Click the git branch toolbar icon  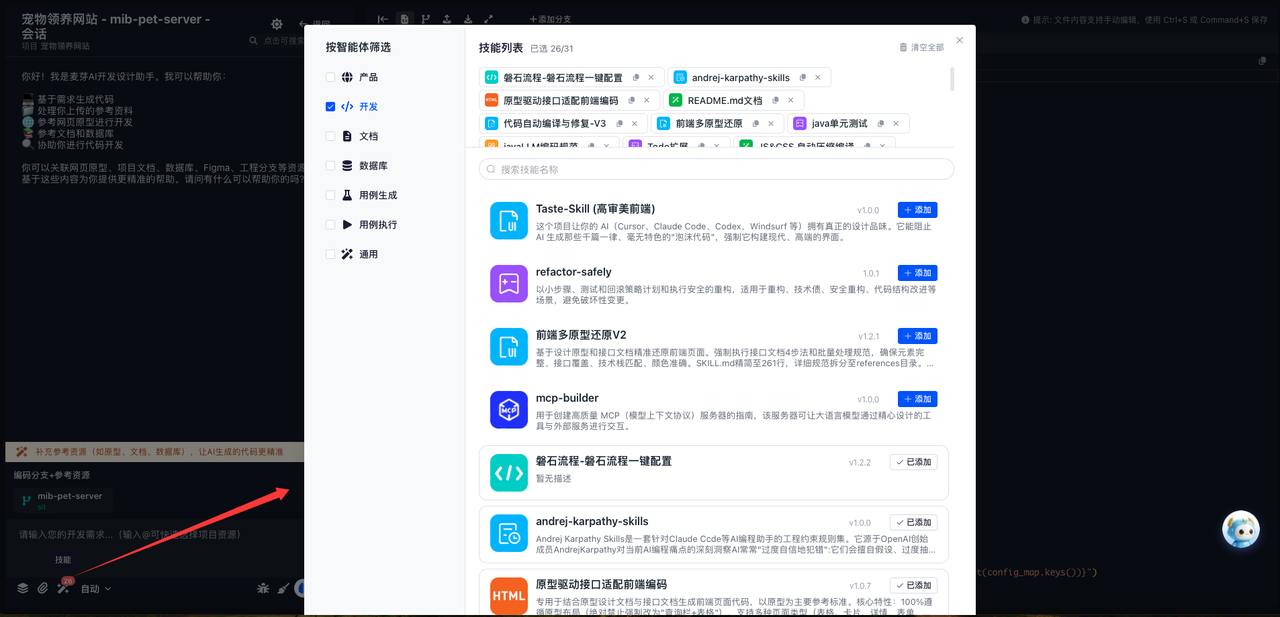pos(425,19)
